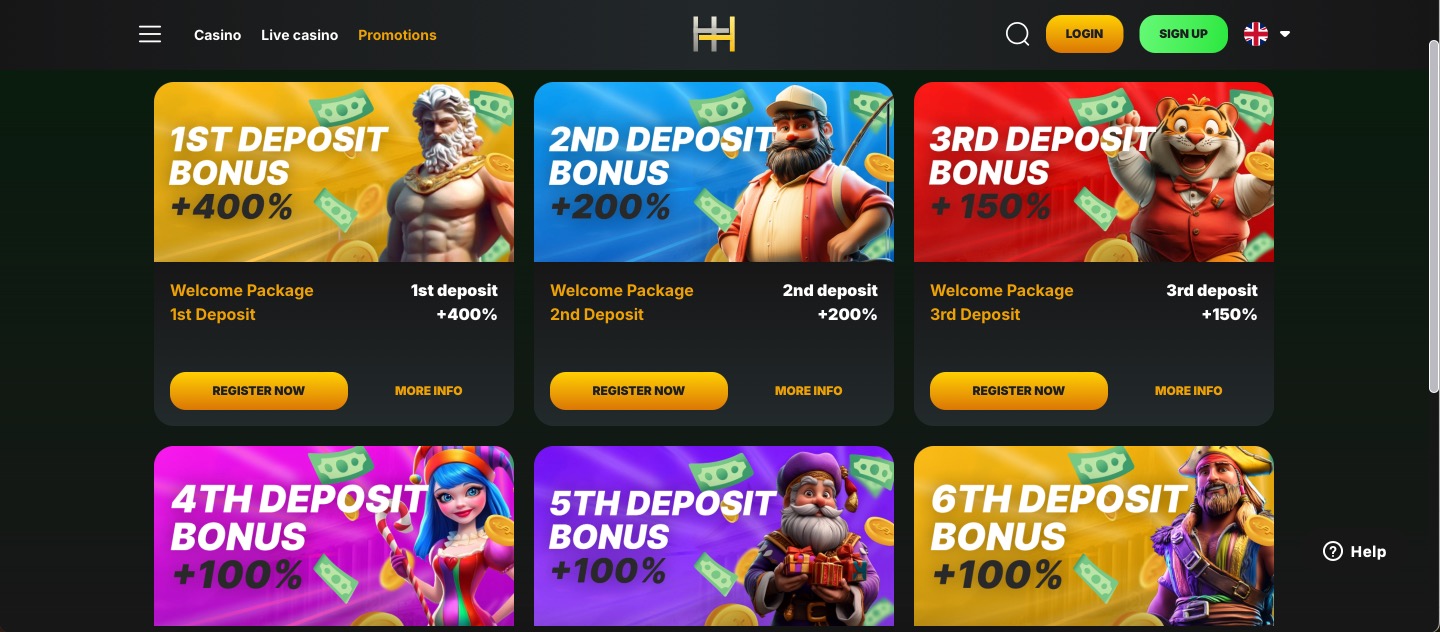Click Register Now under 3rd deposit

(1019, 391)
